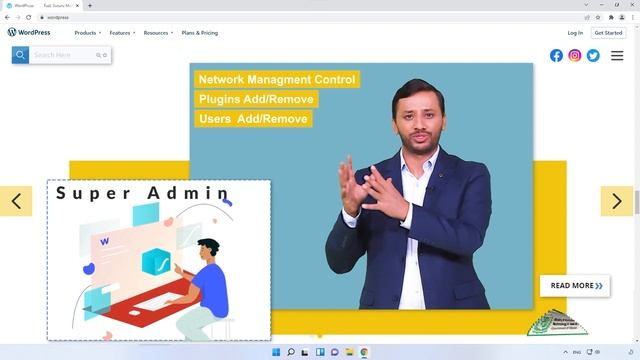Open File Explorer from the taskbar
The image size is (640, 360).
coord(349,352)
